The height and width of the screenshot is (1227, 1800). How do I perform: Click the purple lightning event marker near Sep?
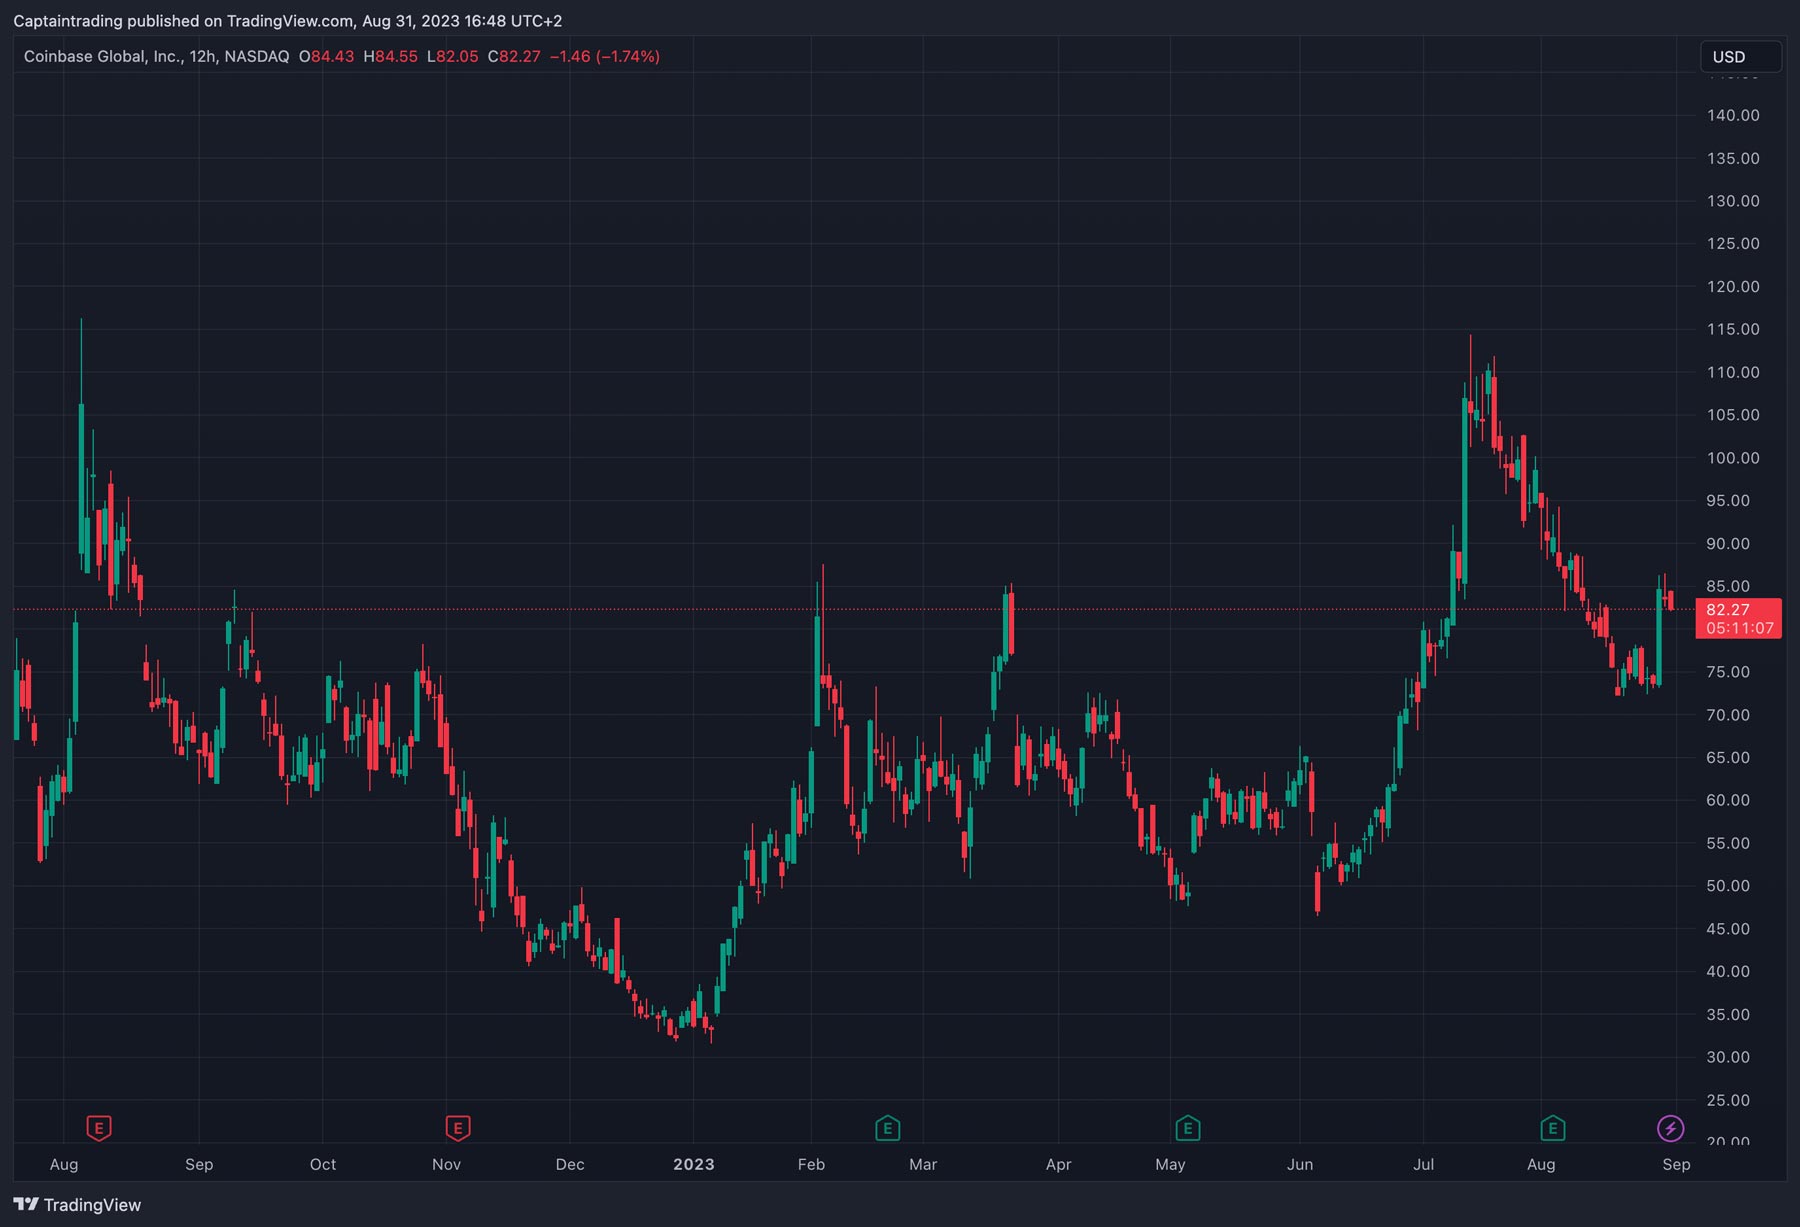(x=1670, y=1129)
